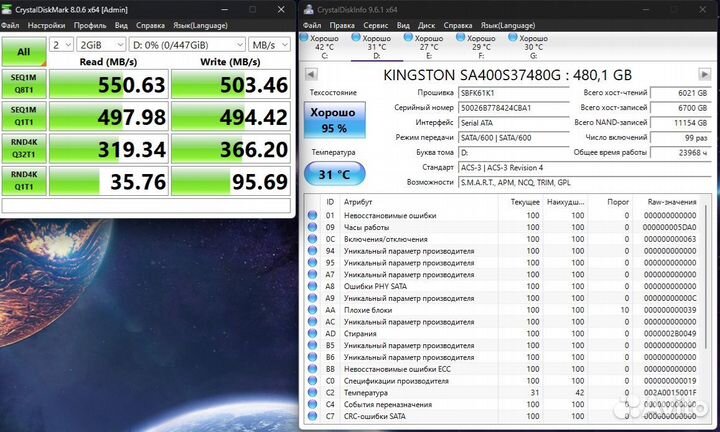
Task: Open Профиль menu in CrystalDiskMark
Action: (x=90, y=25)
